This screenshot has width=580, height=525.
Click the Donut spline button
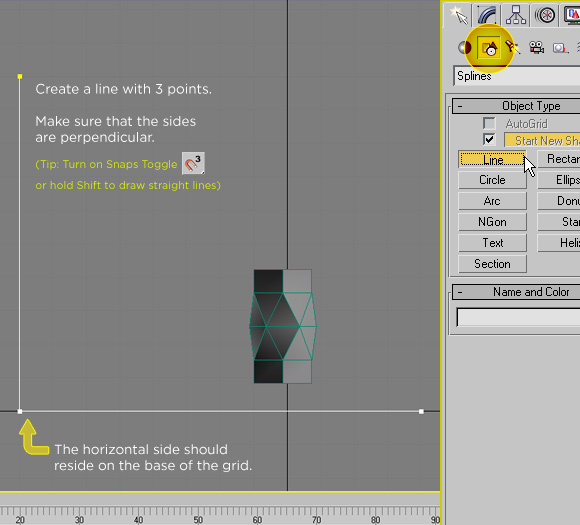tap(559, 201)
